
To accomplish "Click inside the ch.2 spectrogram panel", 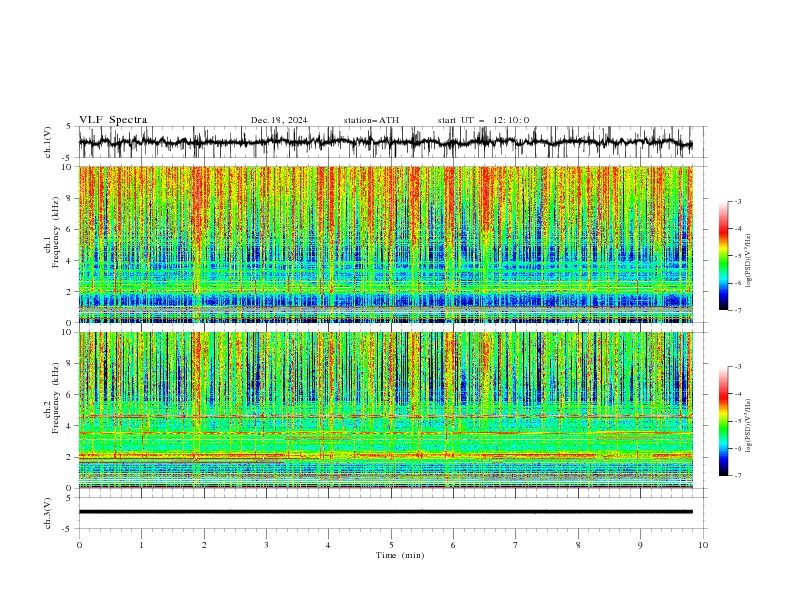I will click(x=385, y=410).
